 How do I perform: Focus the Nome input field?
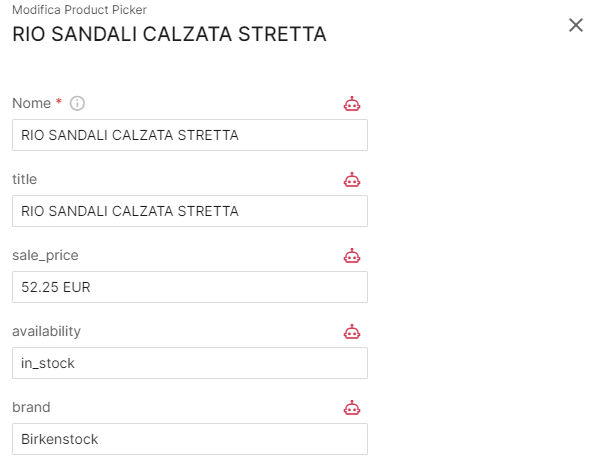click(x=190, y=135)
